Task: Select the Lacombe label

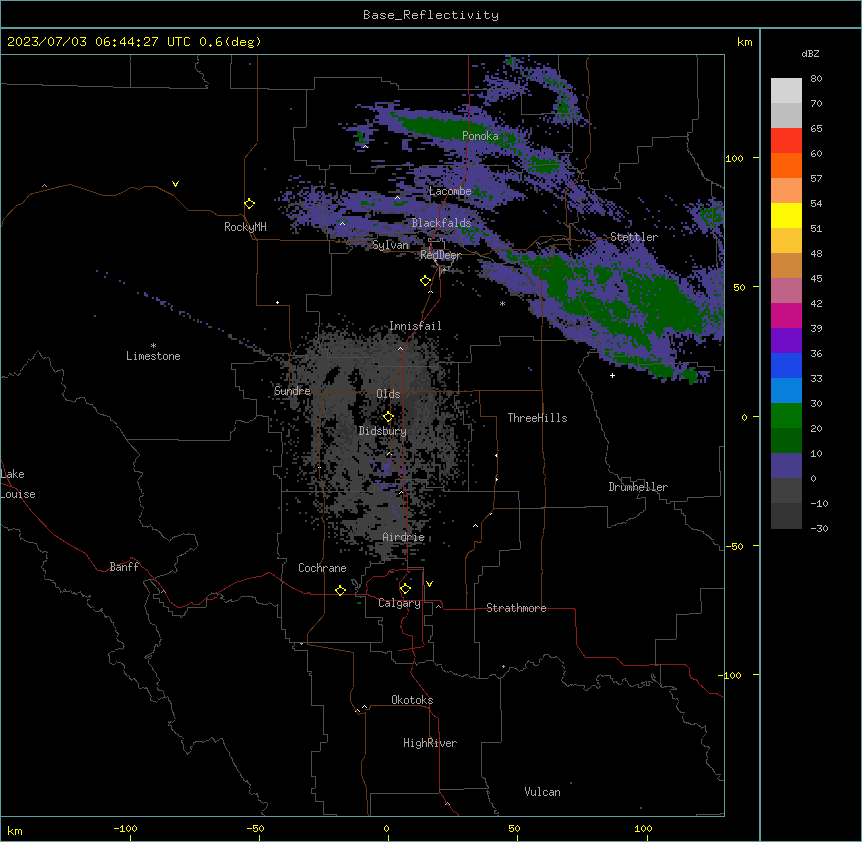Action: pyautogui.click(x=450, y=191)
